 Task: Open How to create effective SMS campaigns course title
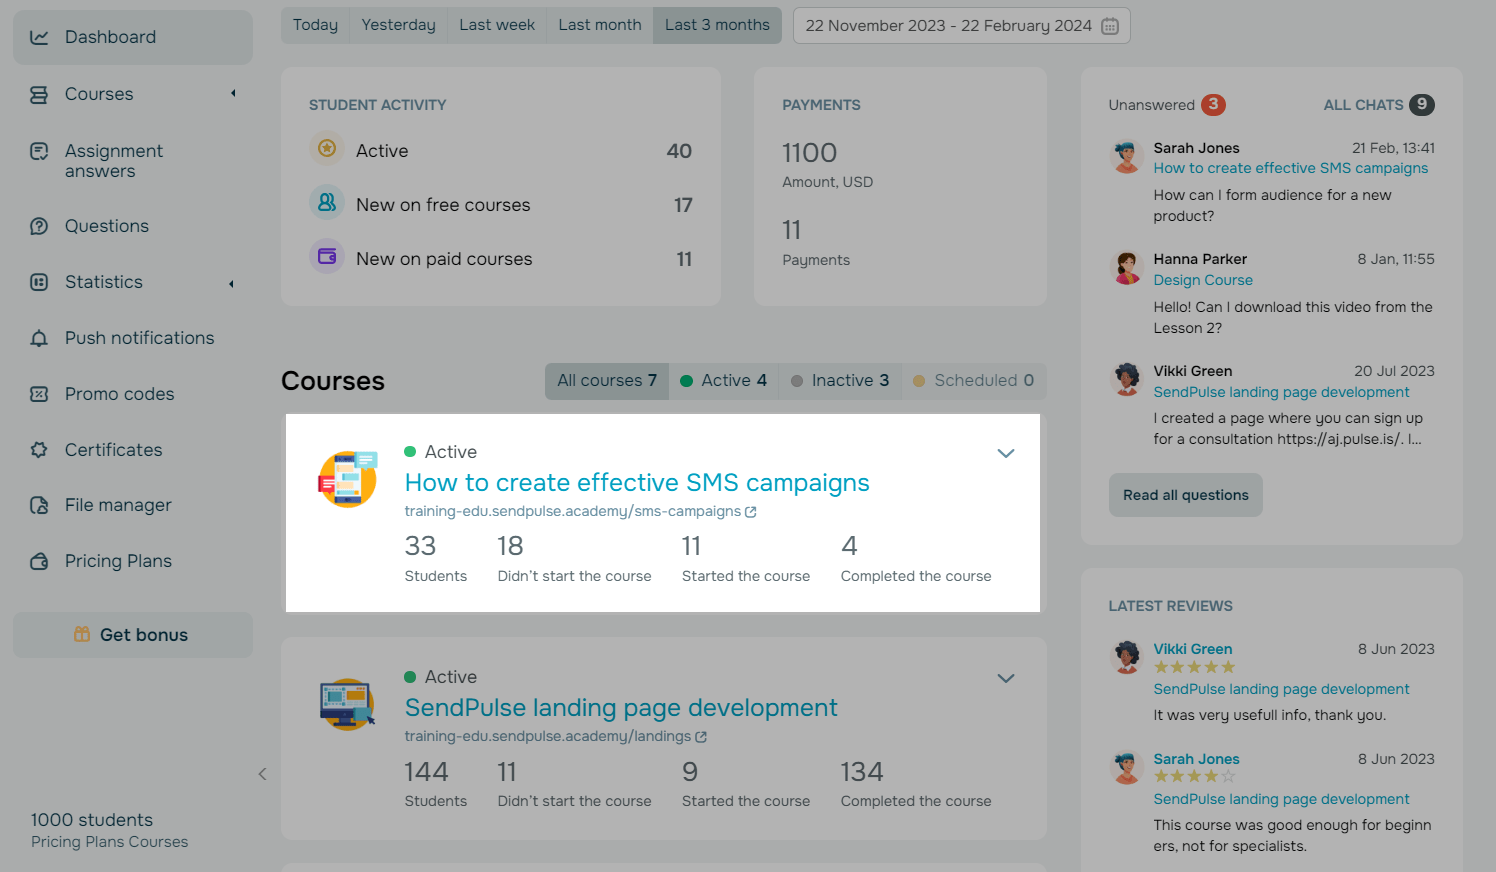pos(637,483)
